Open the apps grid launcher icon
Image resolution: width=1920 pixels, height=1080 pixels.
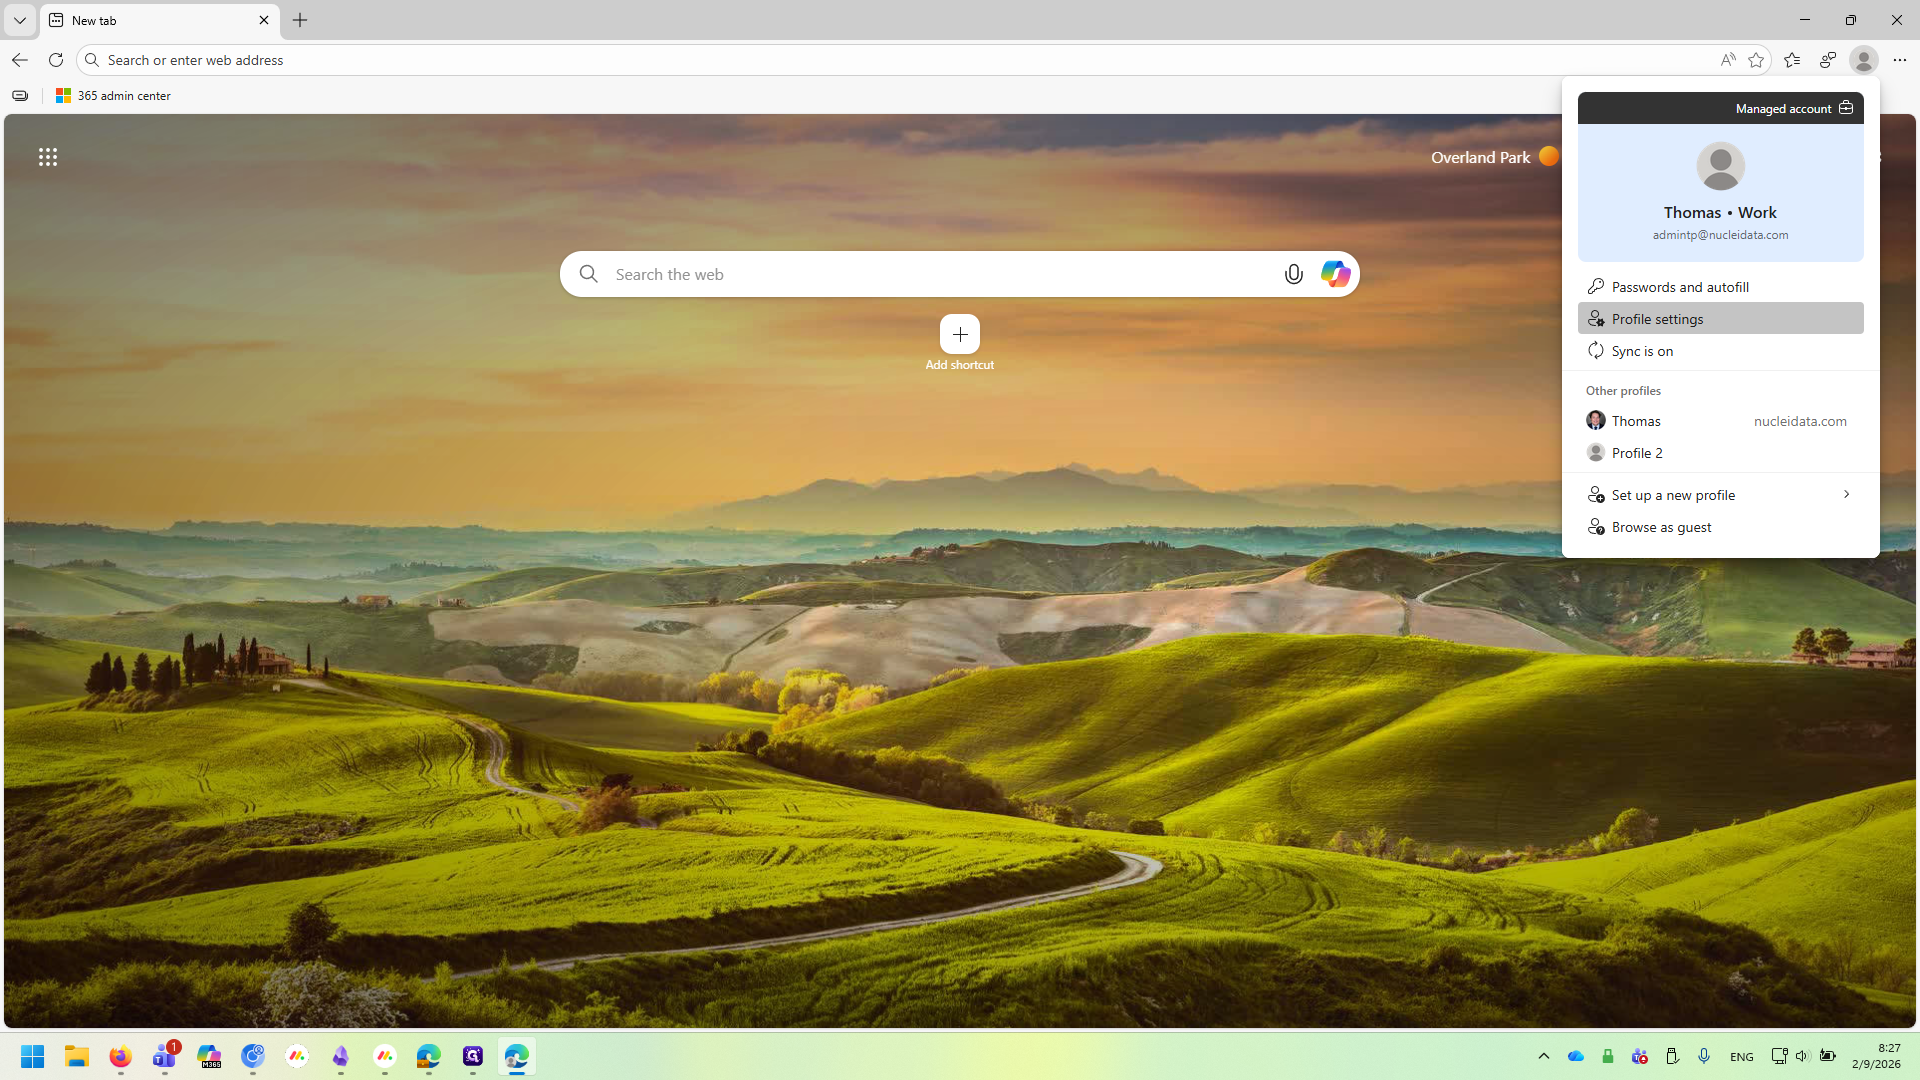pyautogui.click(x=48, y=157)
